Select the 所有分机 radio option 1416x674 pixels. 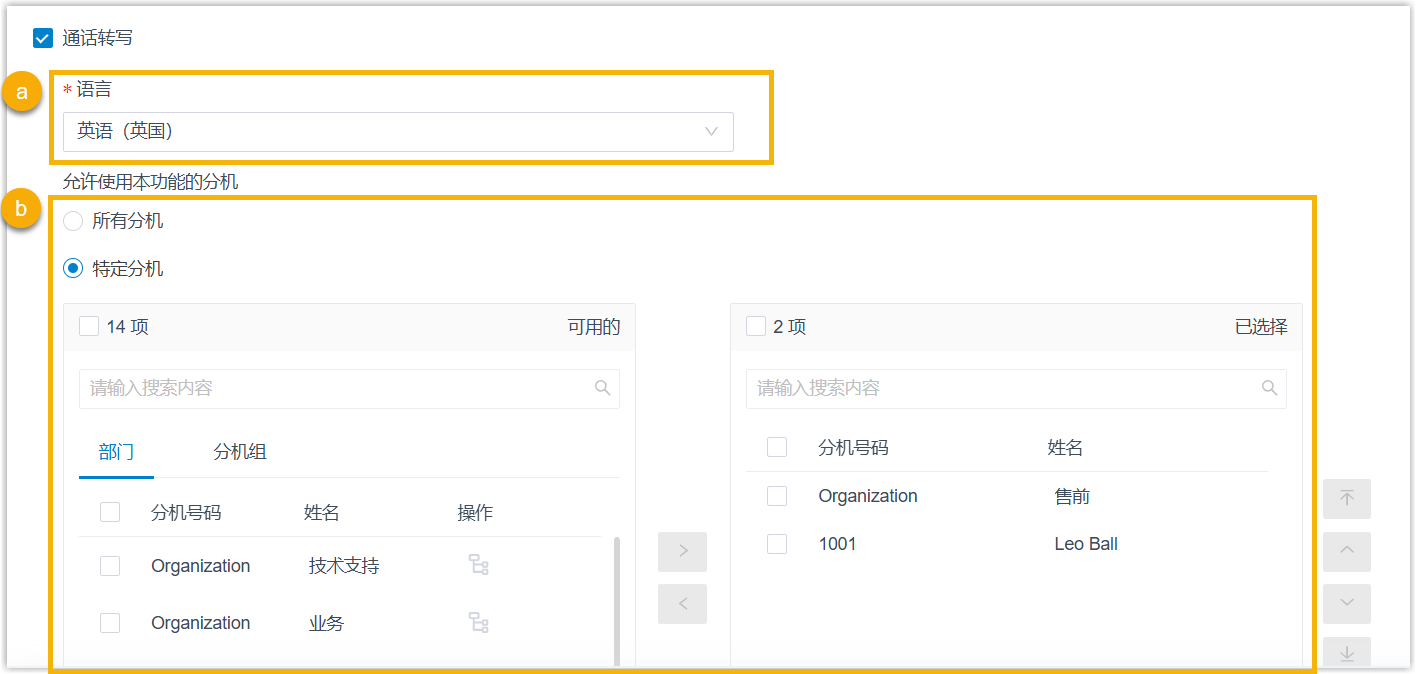(x=73, y=221)
